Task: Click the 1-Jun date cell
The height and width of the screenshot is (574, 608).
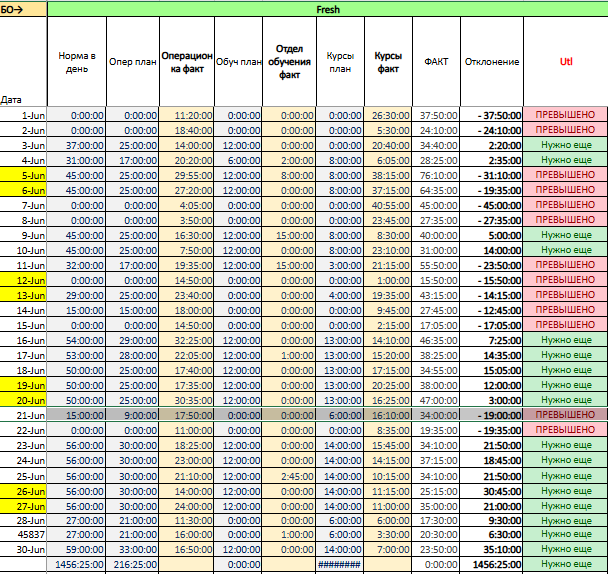Action: point(23,115)
